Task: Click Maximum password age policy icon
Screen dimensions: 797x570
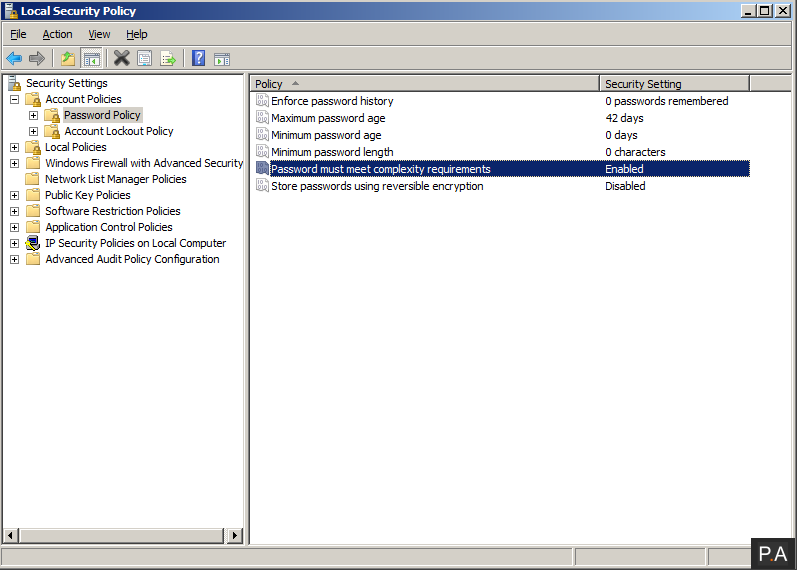Action: click(x=262, y=118)
